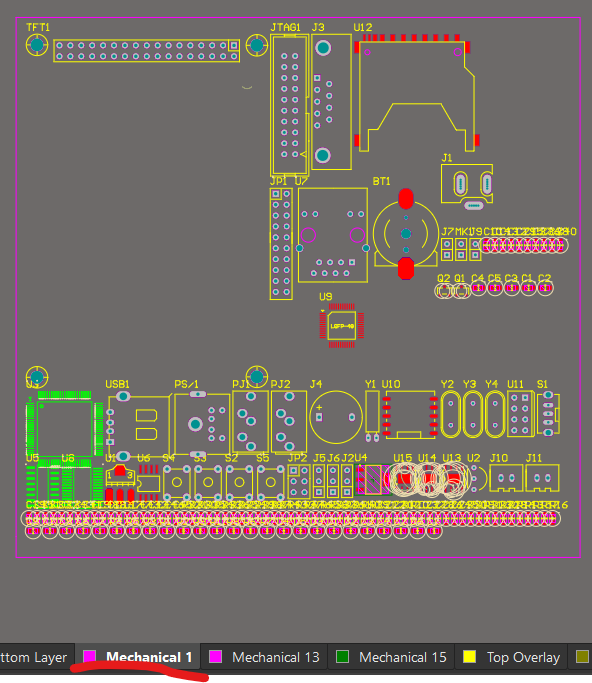Image resolution: width=592 pixels, height=683 pixels.
Task: Select the U1 regulator footprint
Action: [120, 483]
